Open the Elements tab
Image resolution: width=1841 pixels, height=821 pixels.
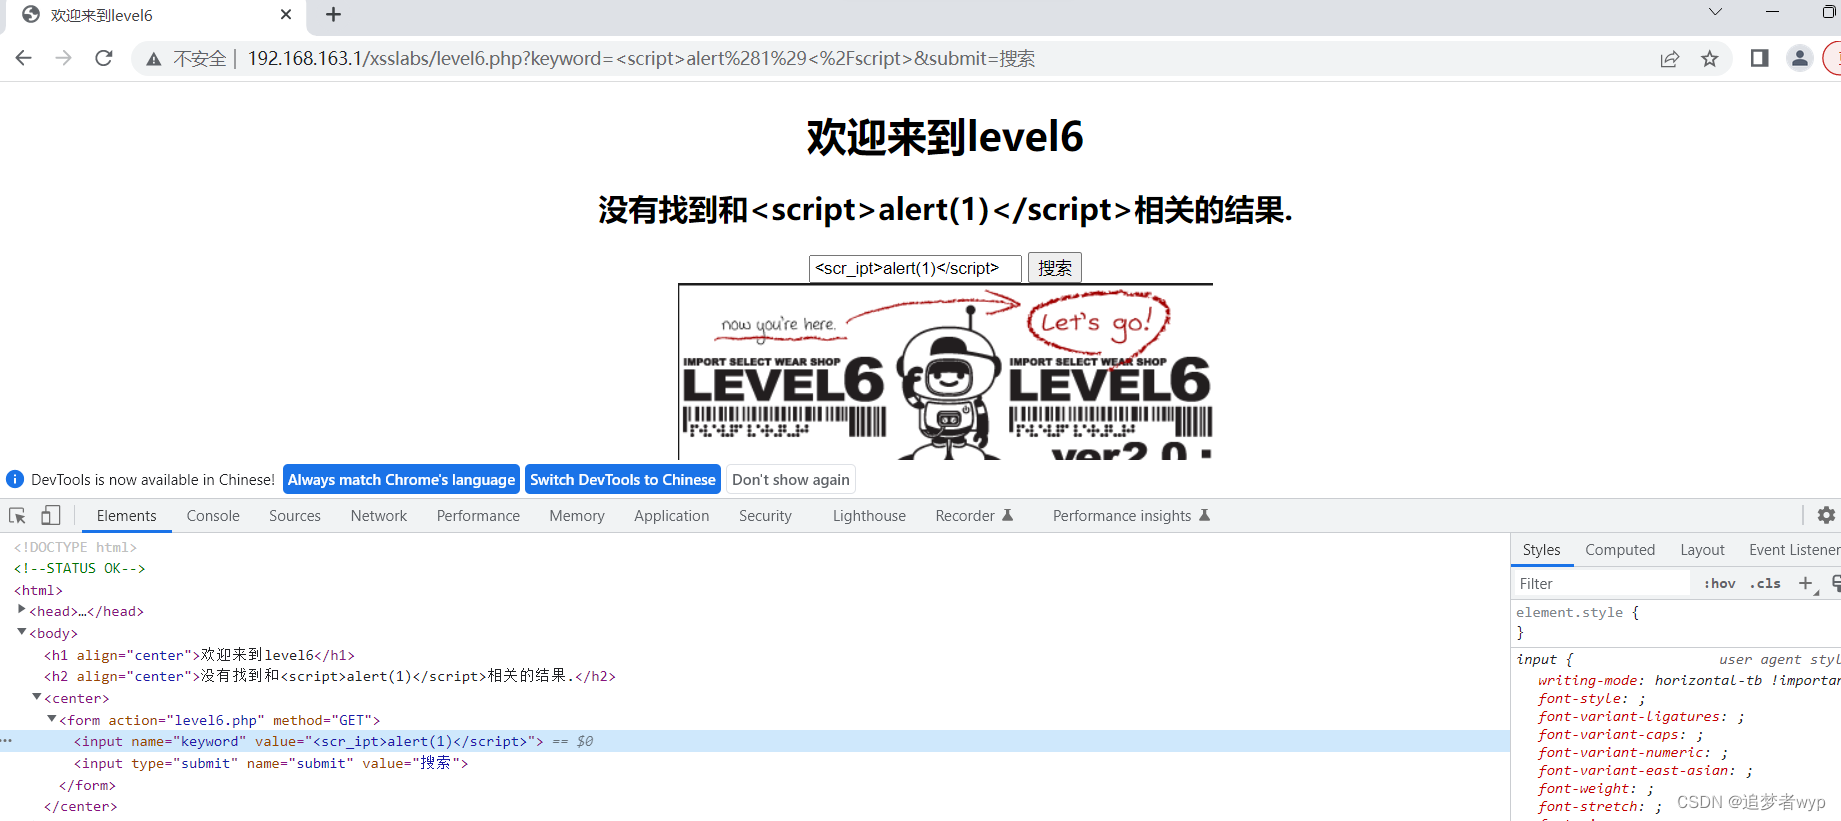127,516
